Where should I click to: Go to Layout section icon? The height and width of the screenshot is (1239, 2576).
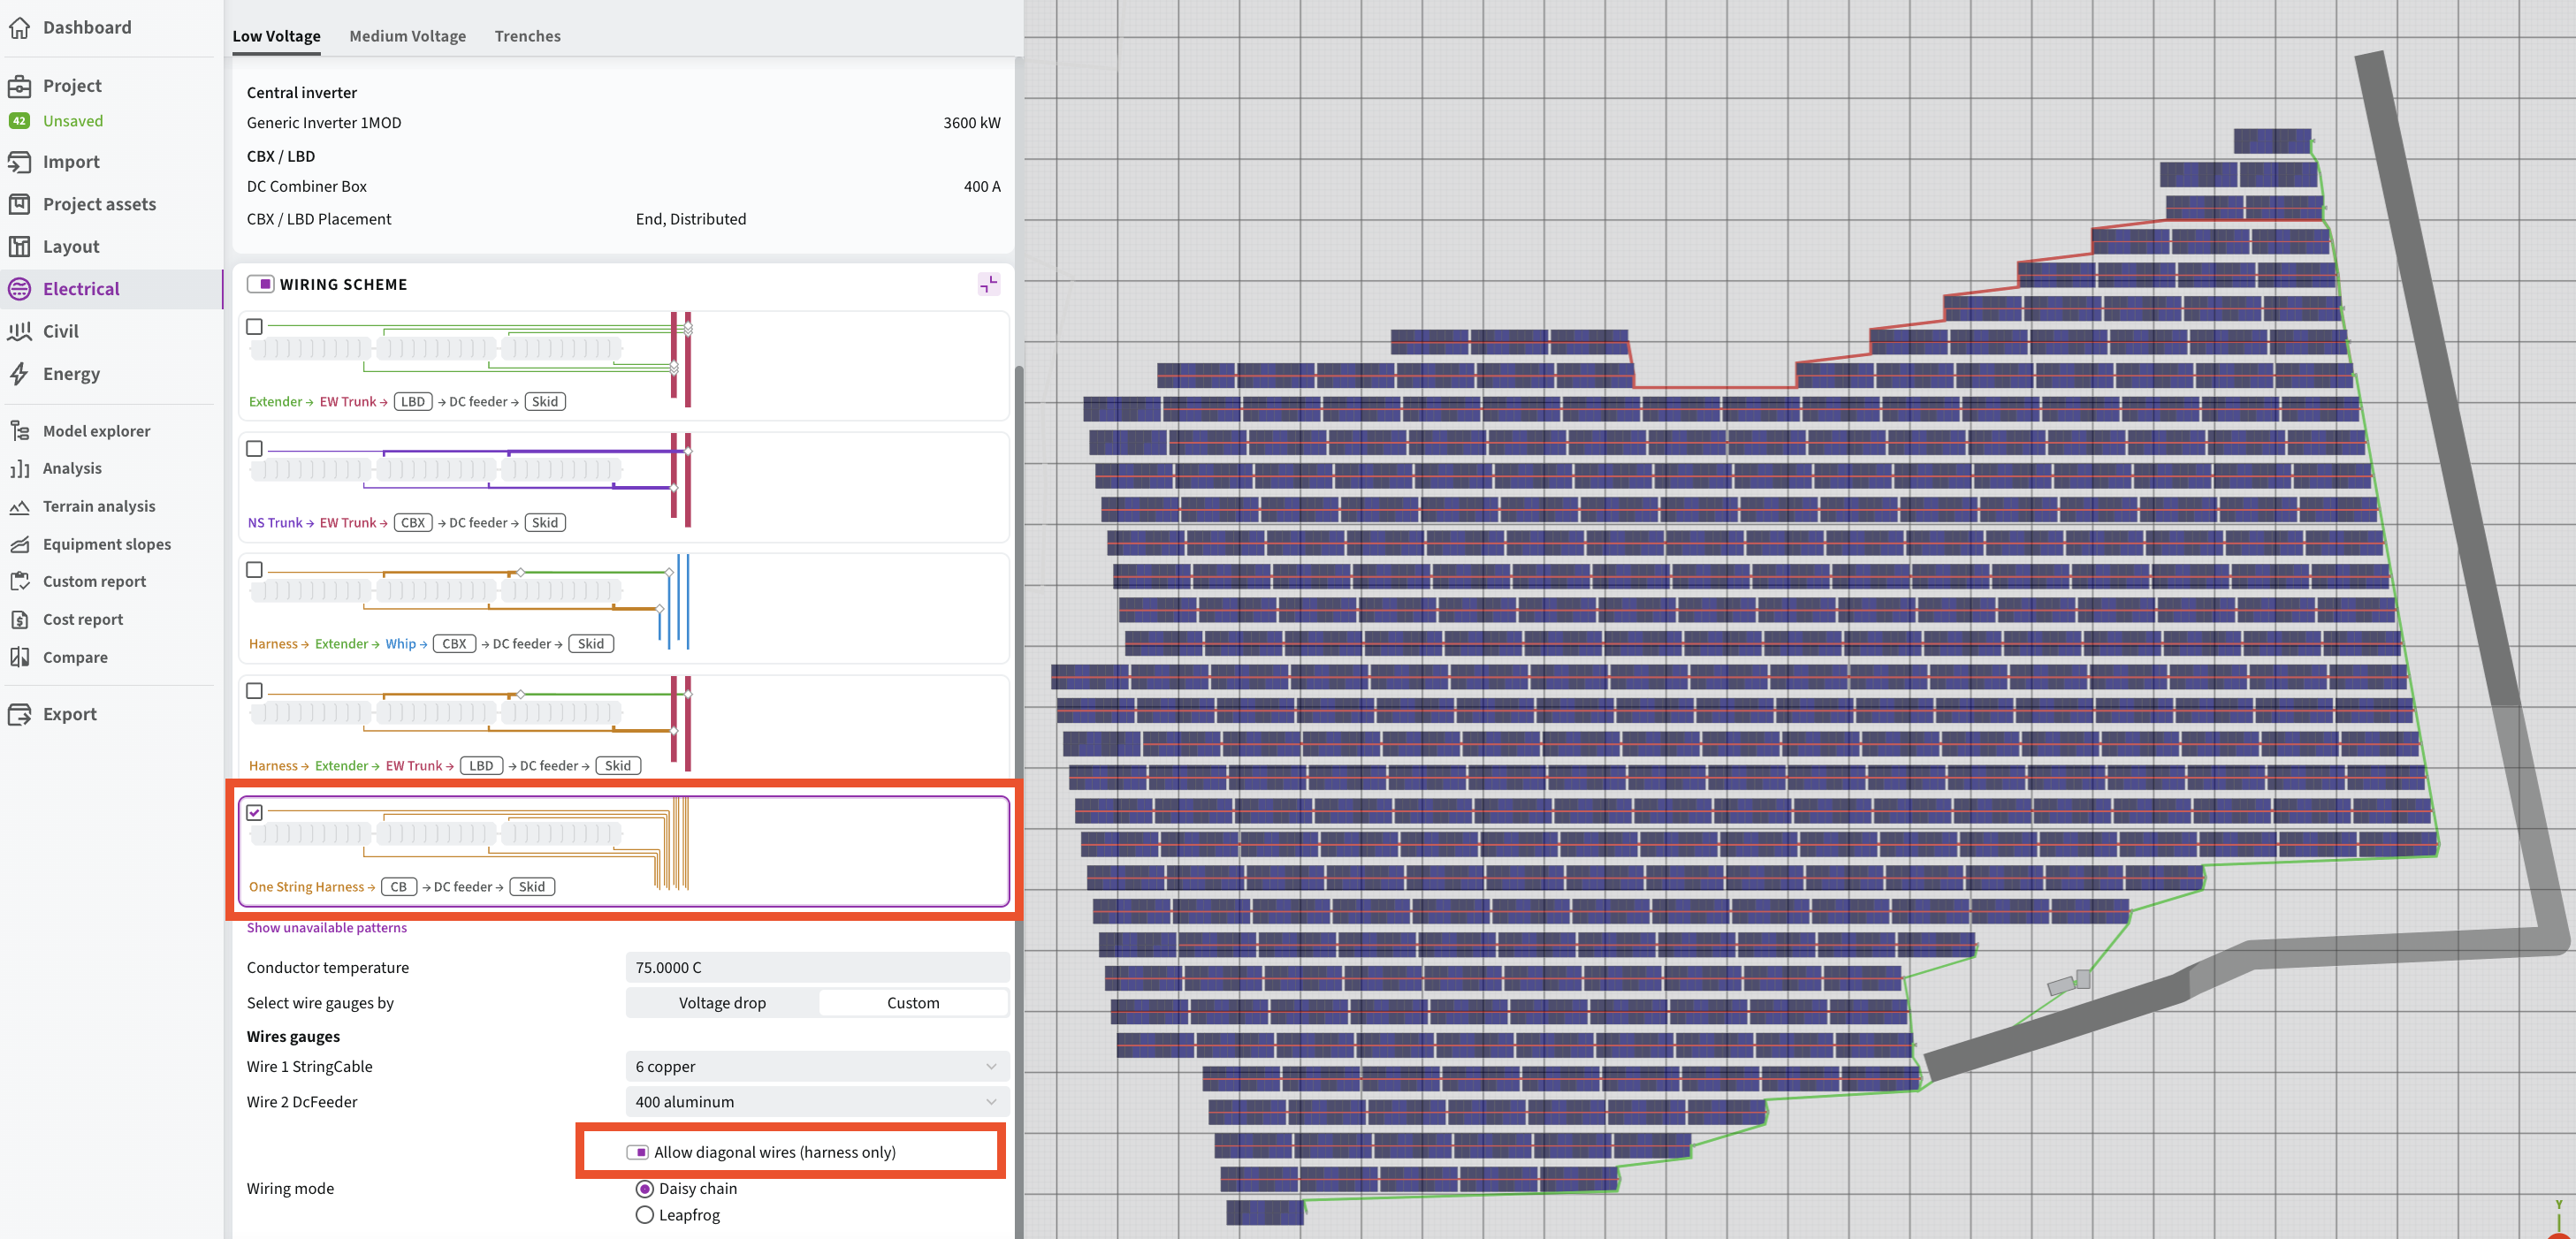click(x=19, y=246)
